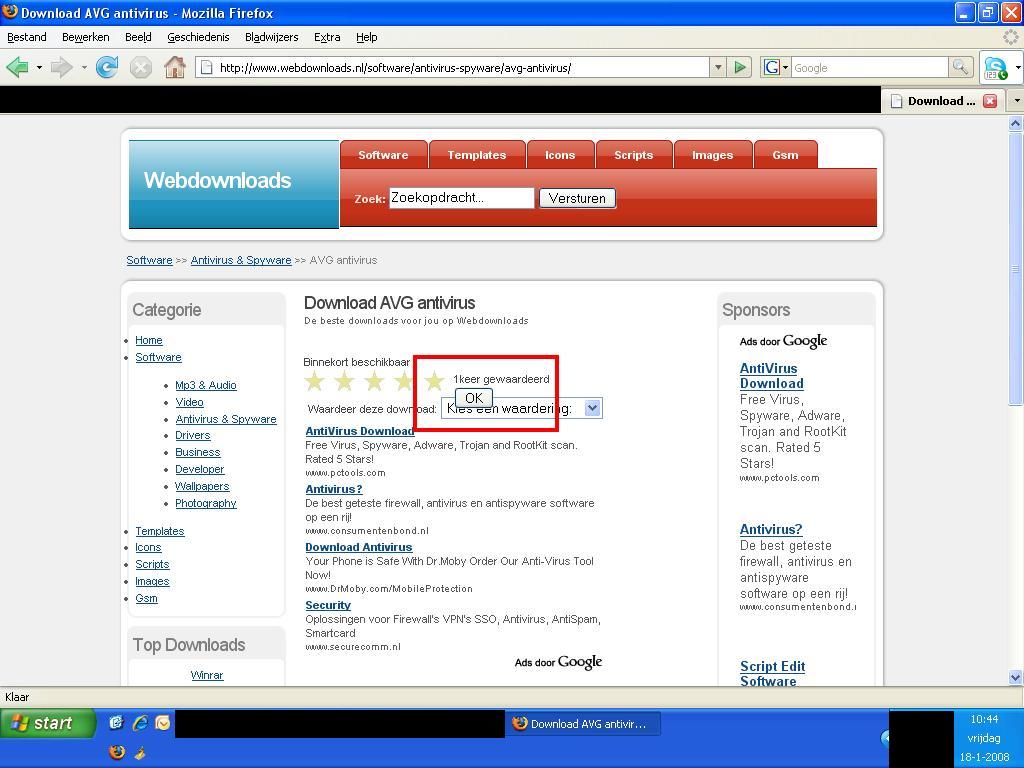Click the second rating star
The image size is (1024, 768).
coord(345,381)
